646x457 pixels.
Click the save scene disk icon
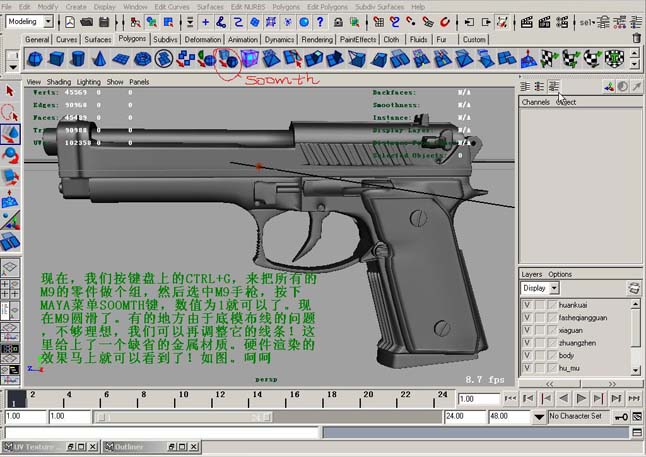coord(104,22)
